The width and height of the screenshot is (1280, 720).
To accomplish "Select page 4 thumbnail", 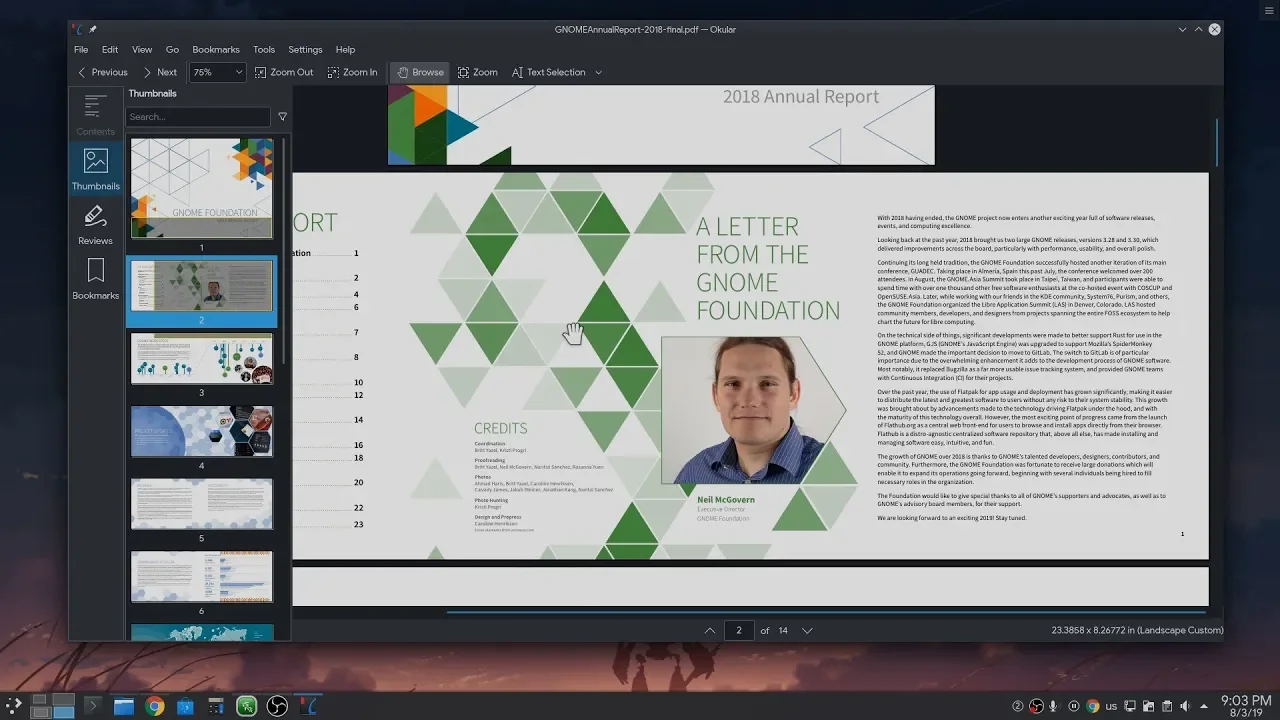I will click(x=201, y=431).
